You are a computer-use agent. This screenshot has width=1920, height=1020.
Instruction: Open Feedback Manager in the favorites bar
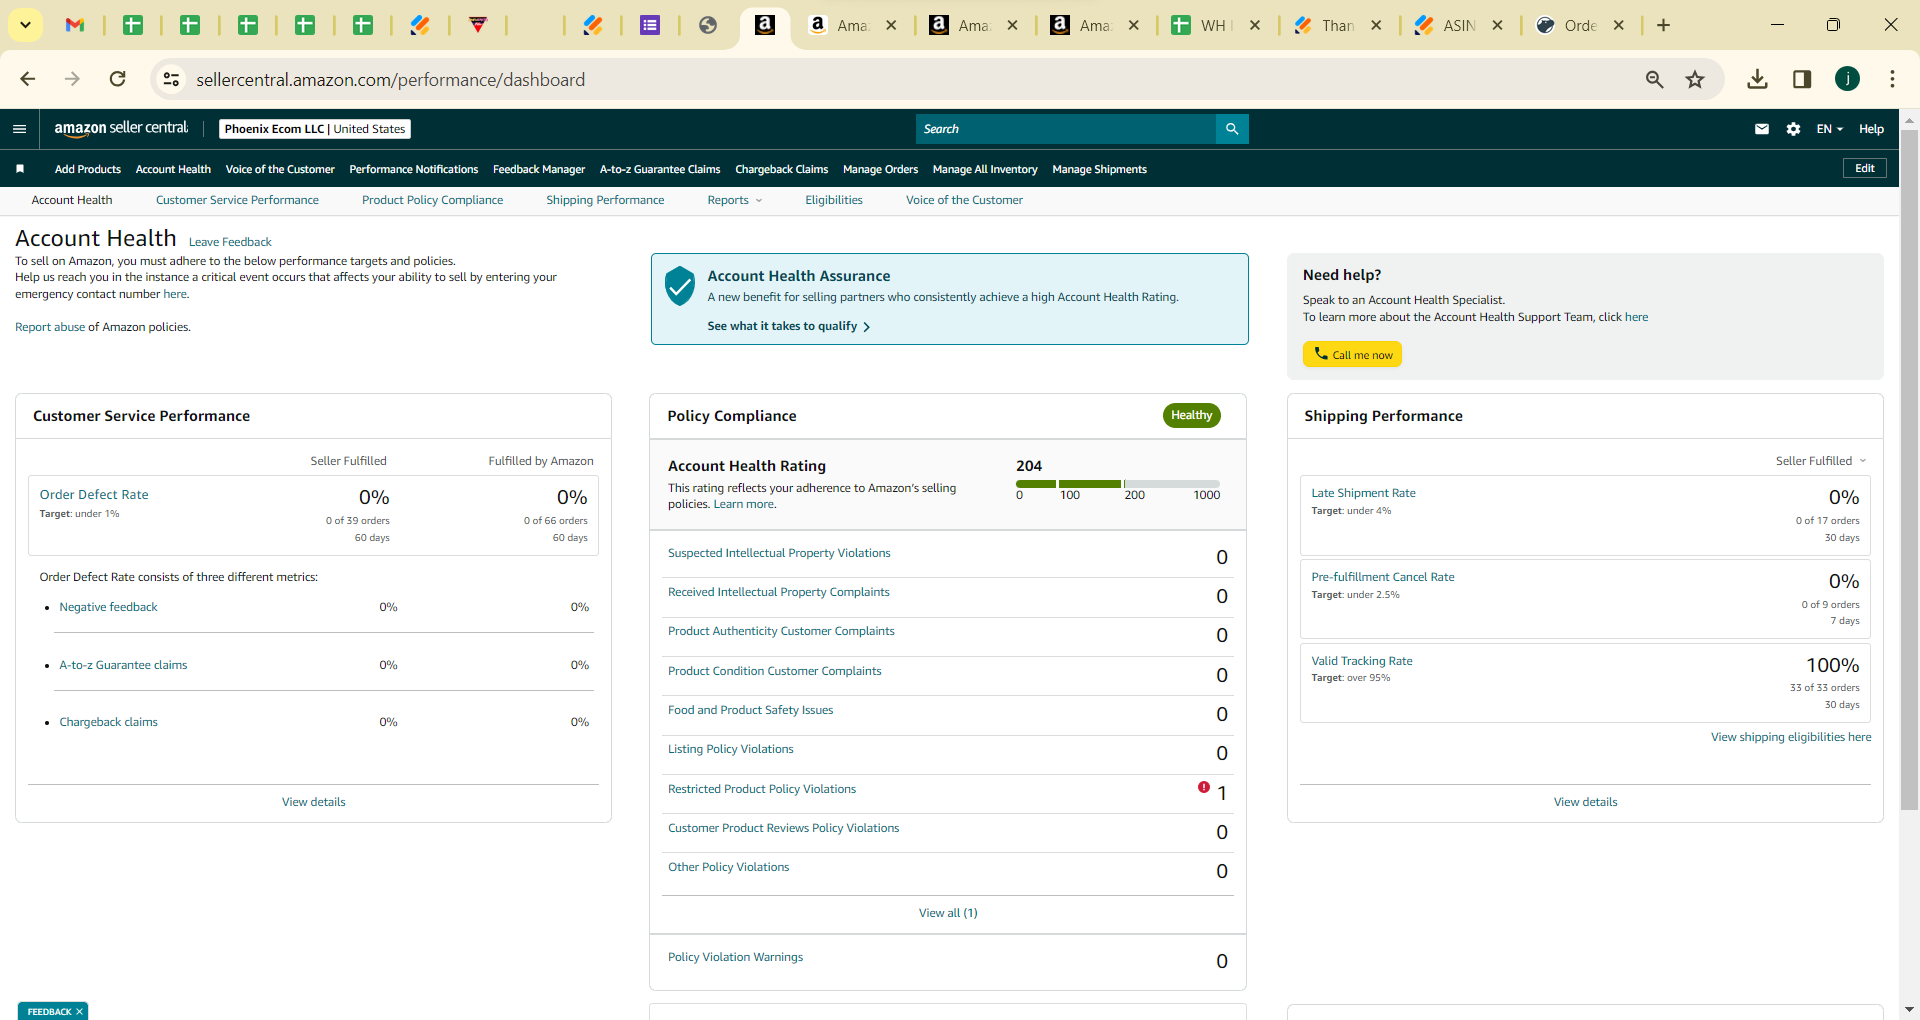point(539,169)
